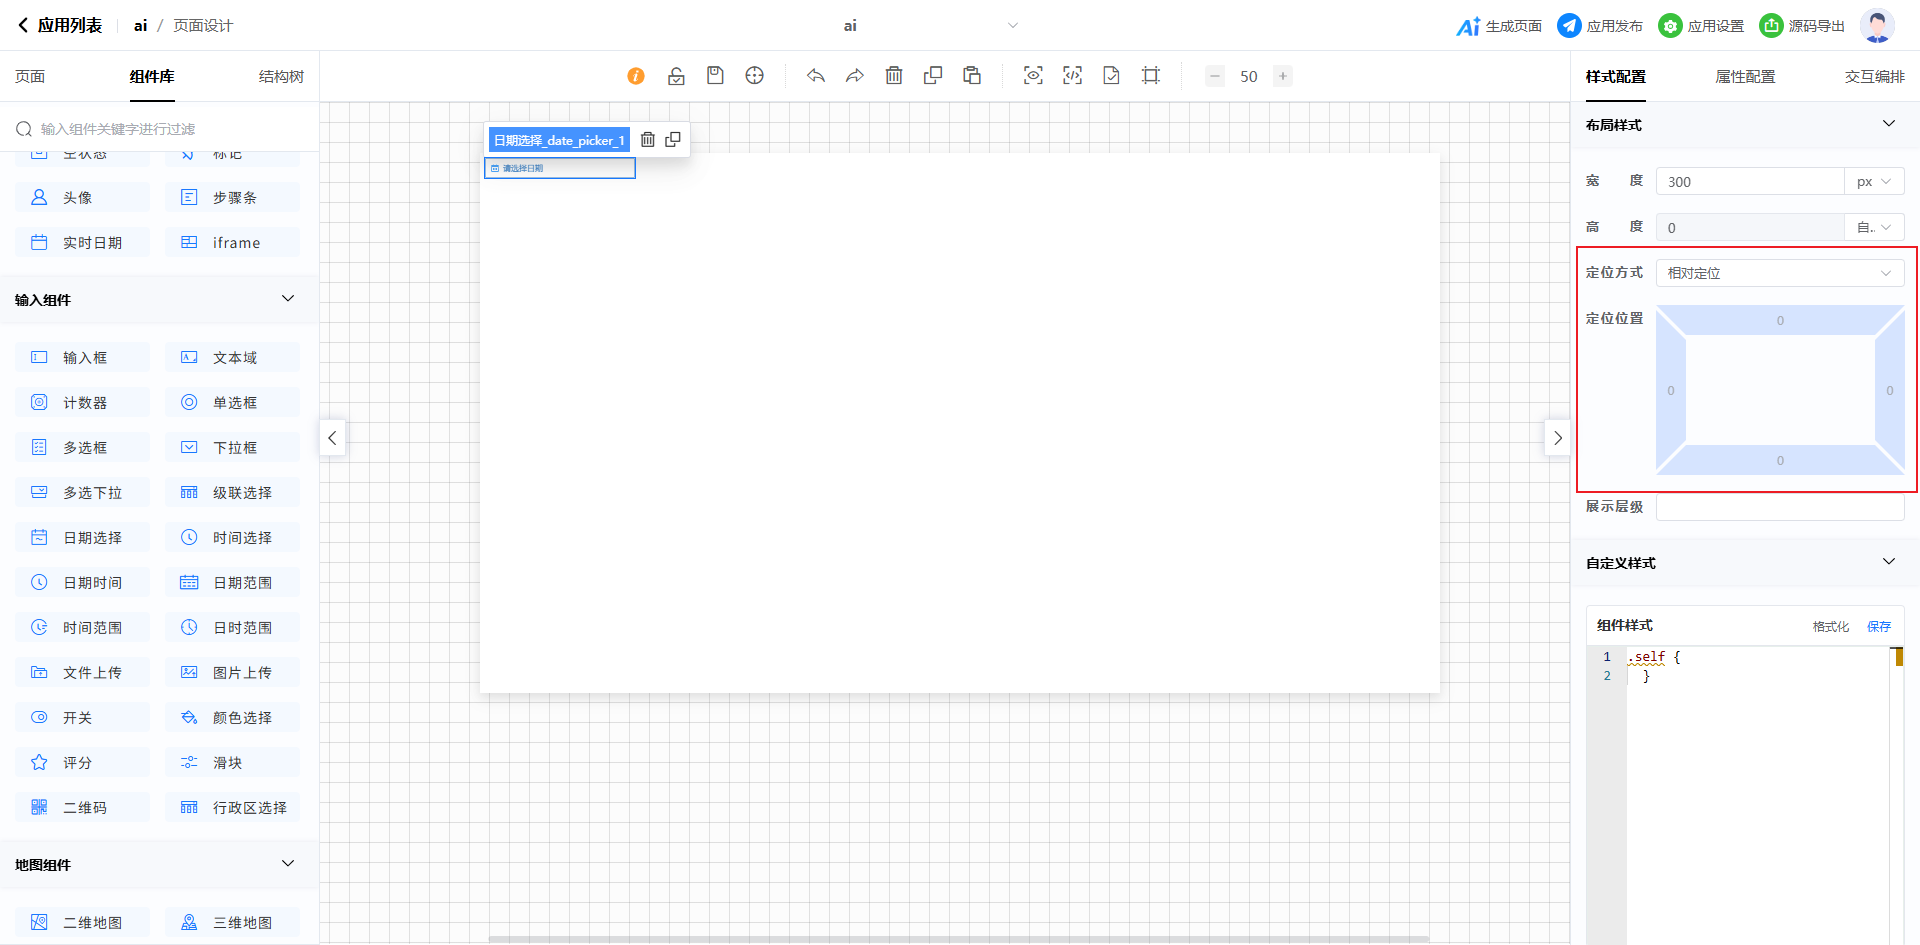
Task: Collapse the right style panel arrow
Action: [x=1557, y=438]
